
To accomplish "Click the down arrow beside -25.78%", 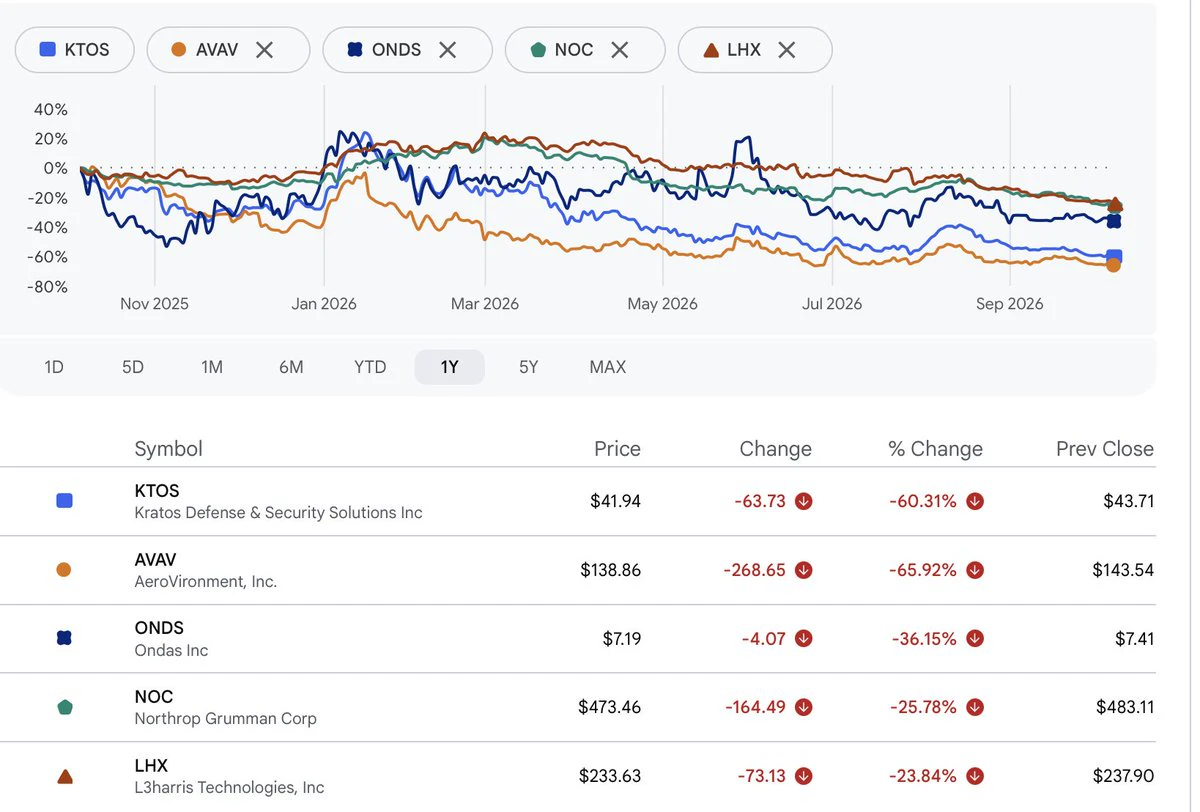I will pyautogui.click(x=975, y=707).
